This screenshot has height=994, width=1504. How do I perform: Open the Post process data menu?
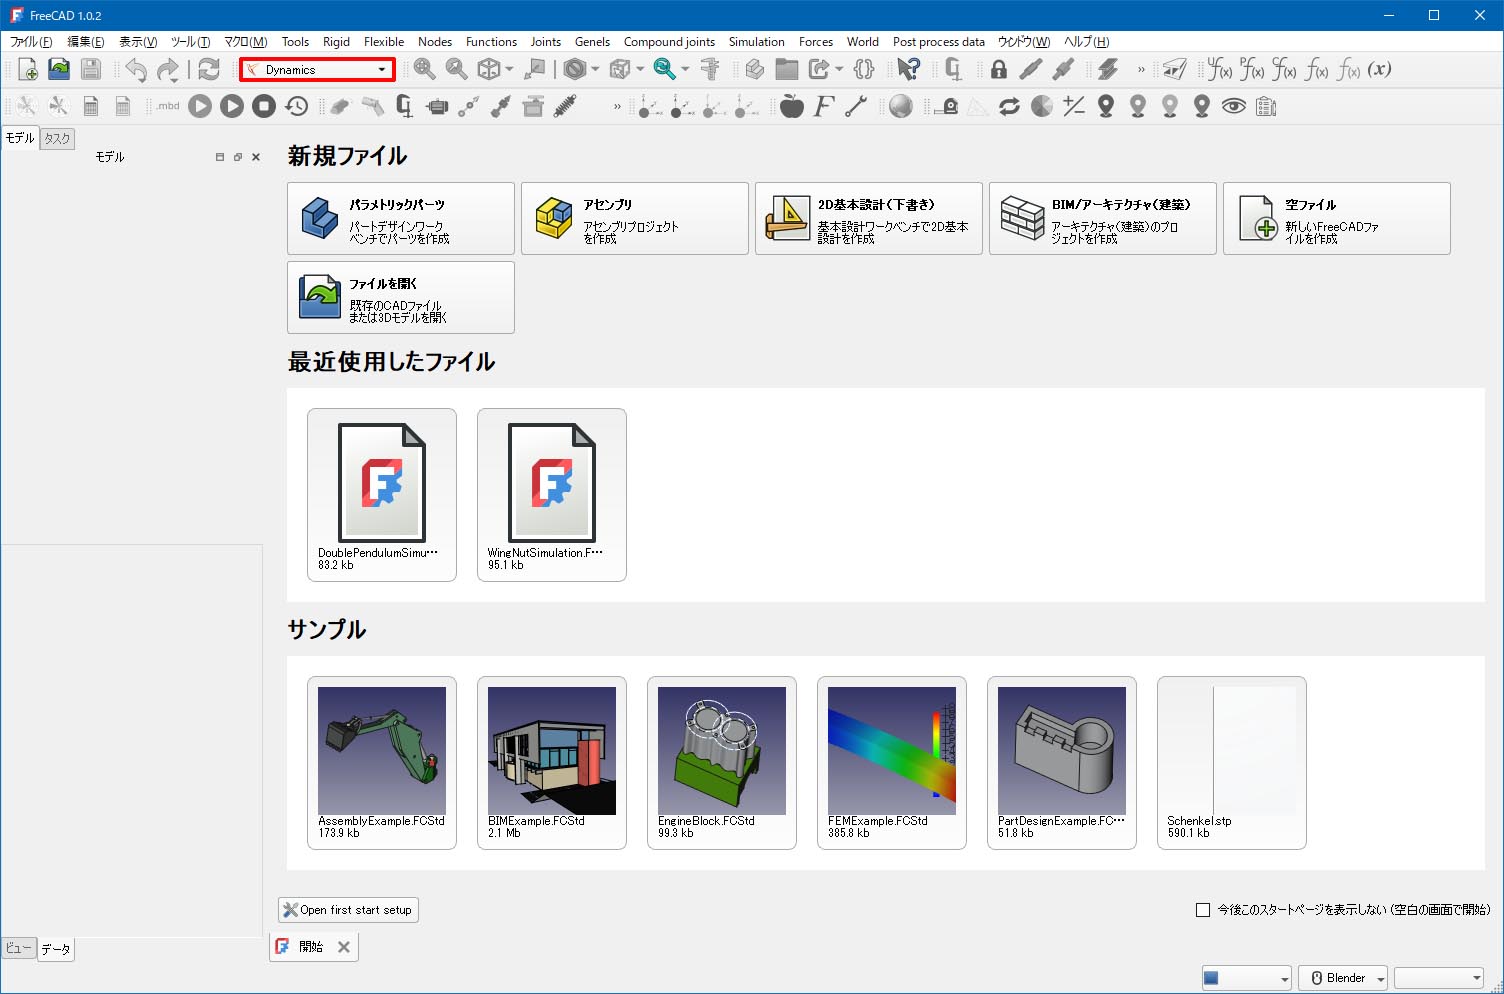point(938,42)
